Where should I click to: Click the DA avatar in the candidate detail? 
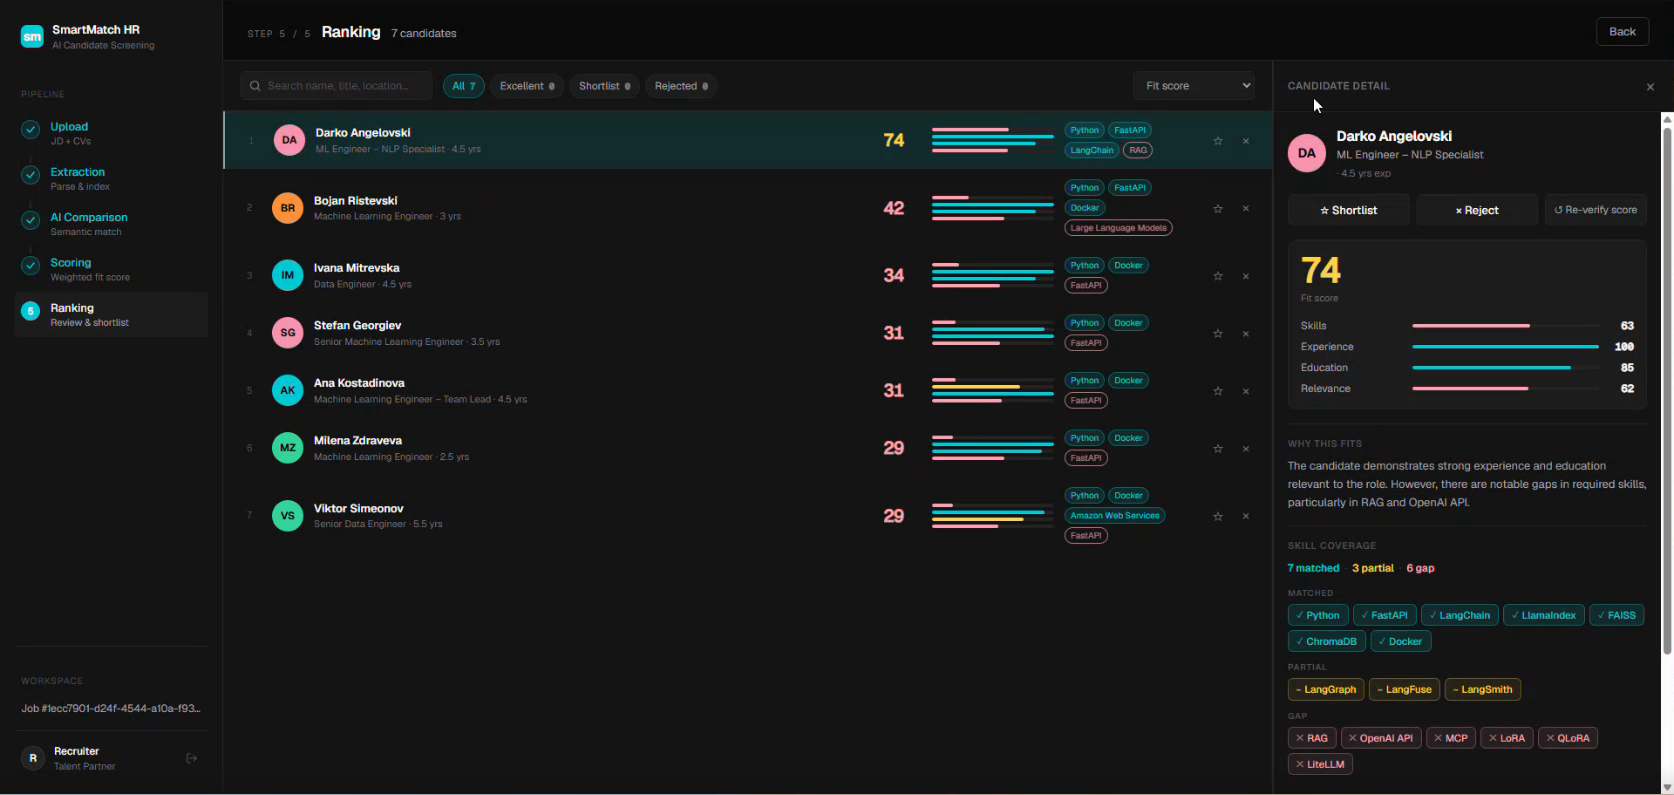coord(1307,153)
